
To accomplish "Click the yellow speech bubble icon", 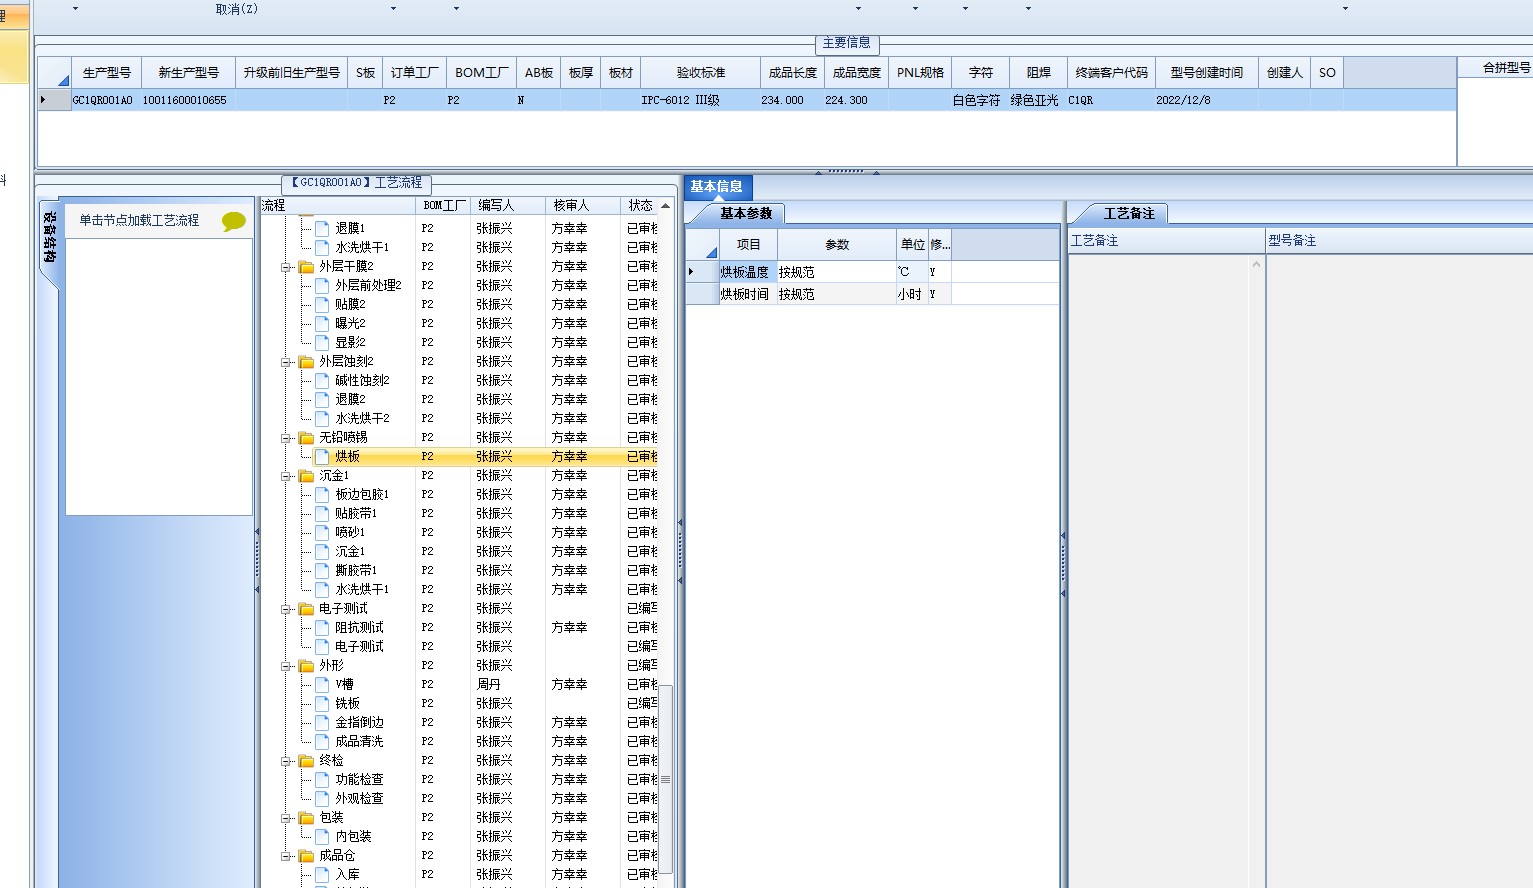I will pos(234,221).
